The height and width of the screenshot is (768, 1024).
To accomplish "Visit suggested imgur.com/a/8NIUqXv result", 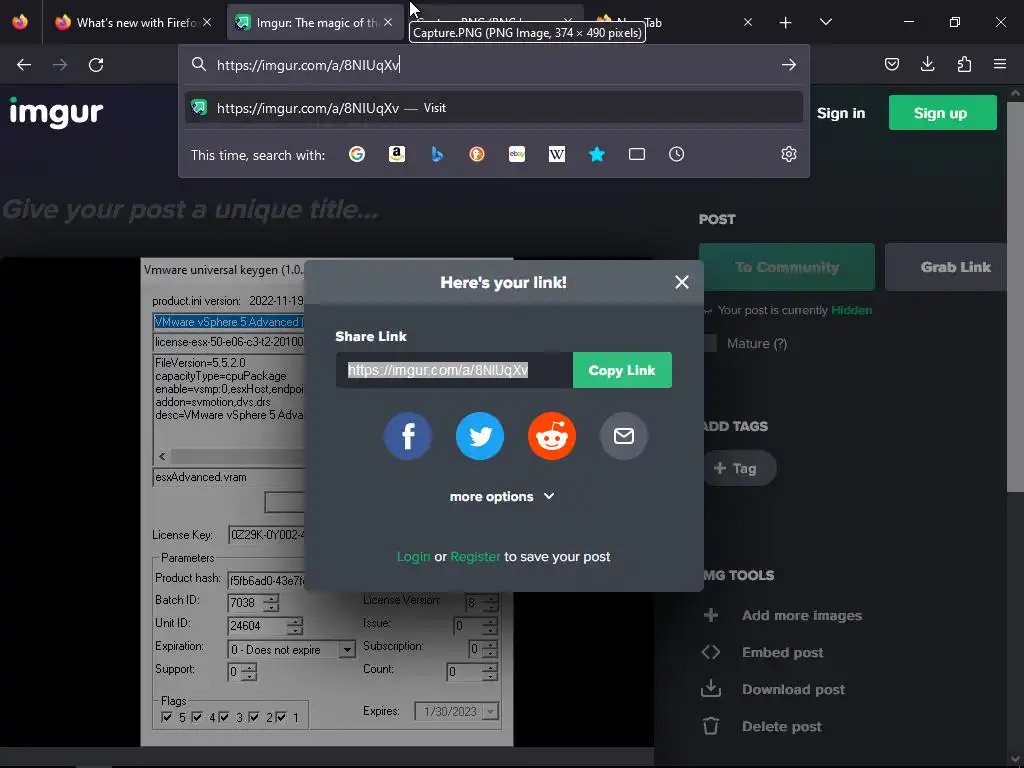I will 494,108.
